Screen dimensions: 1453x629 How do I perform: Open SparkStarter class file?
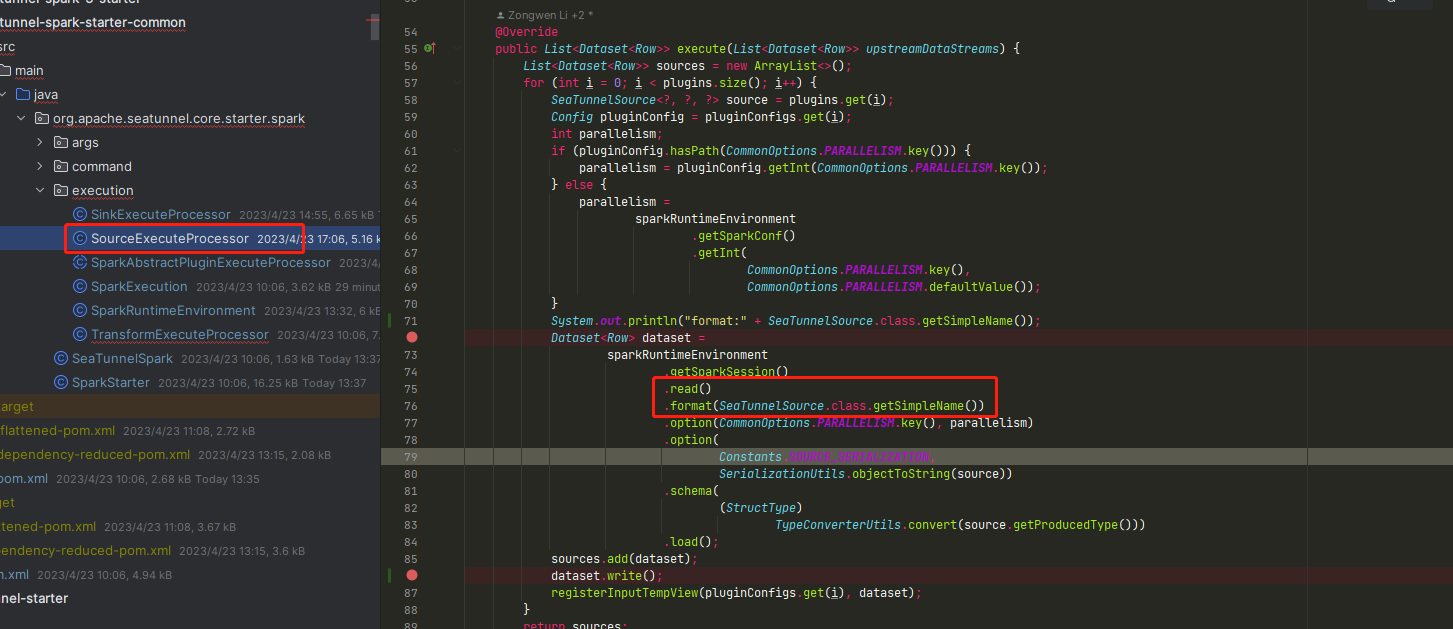point(110,383)
